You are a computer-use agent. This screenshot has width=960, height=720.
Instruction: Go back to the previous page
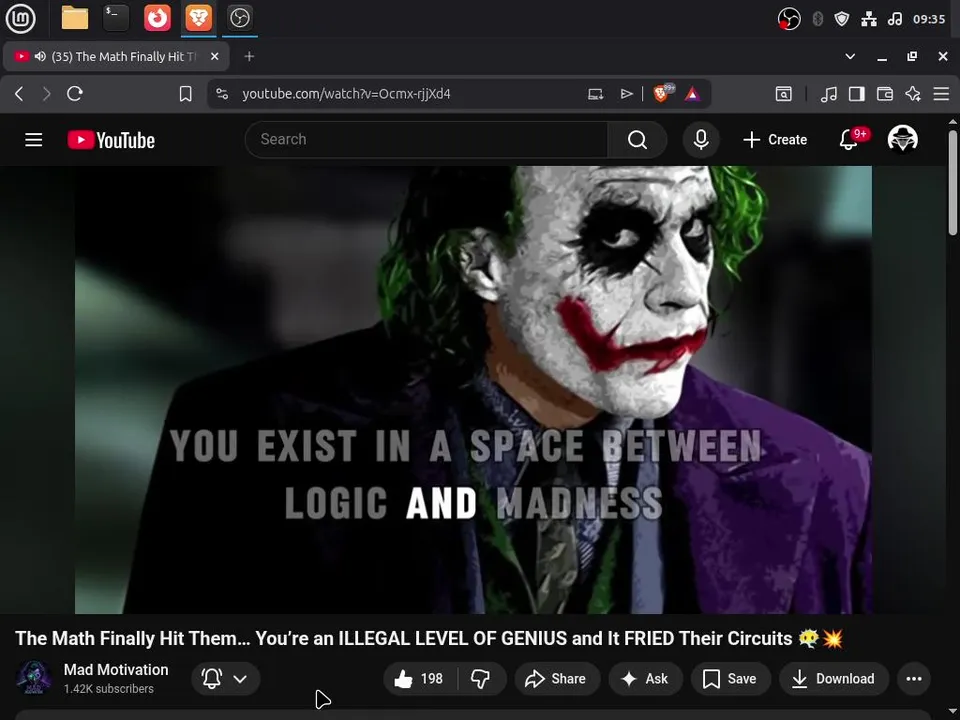pyautogui.click(x=19, y=94)
